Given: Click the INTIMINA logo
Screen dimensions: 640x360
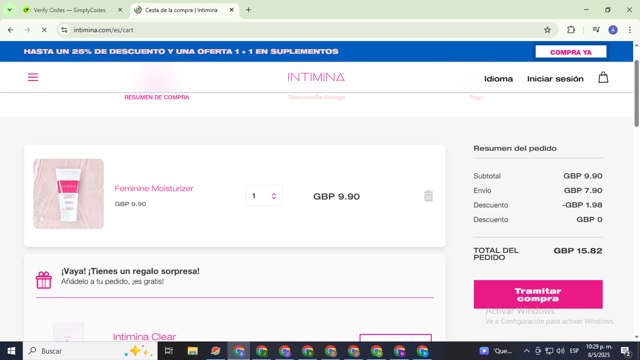Looking at the screenshot, I should tap(316, 77).
